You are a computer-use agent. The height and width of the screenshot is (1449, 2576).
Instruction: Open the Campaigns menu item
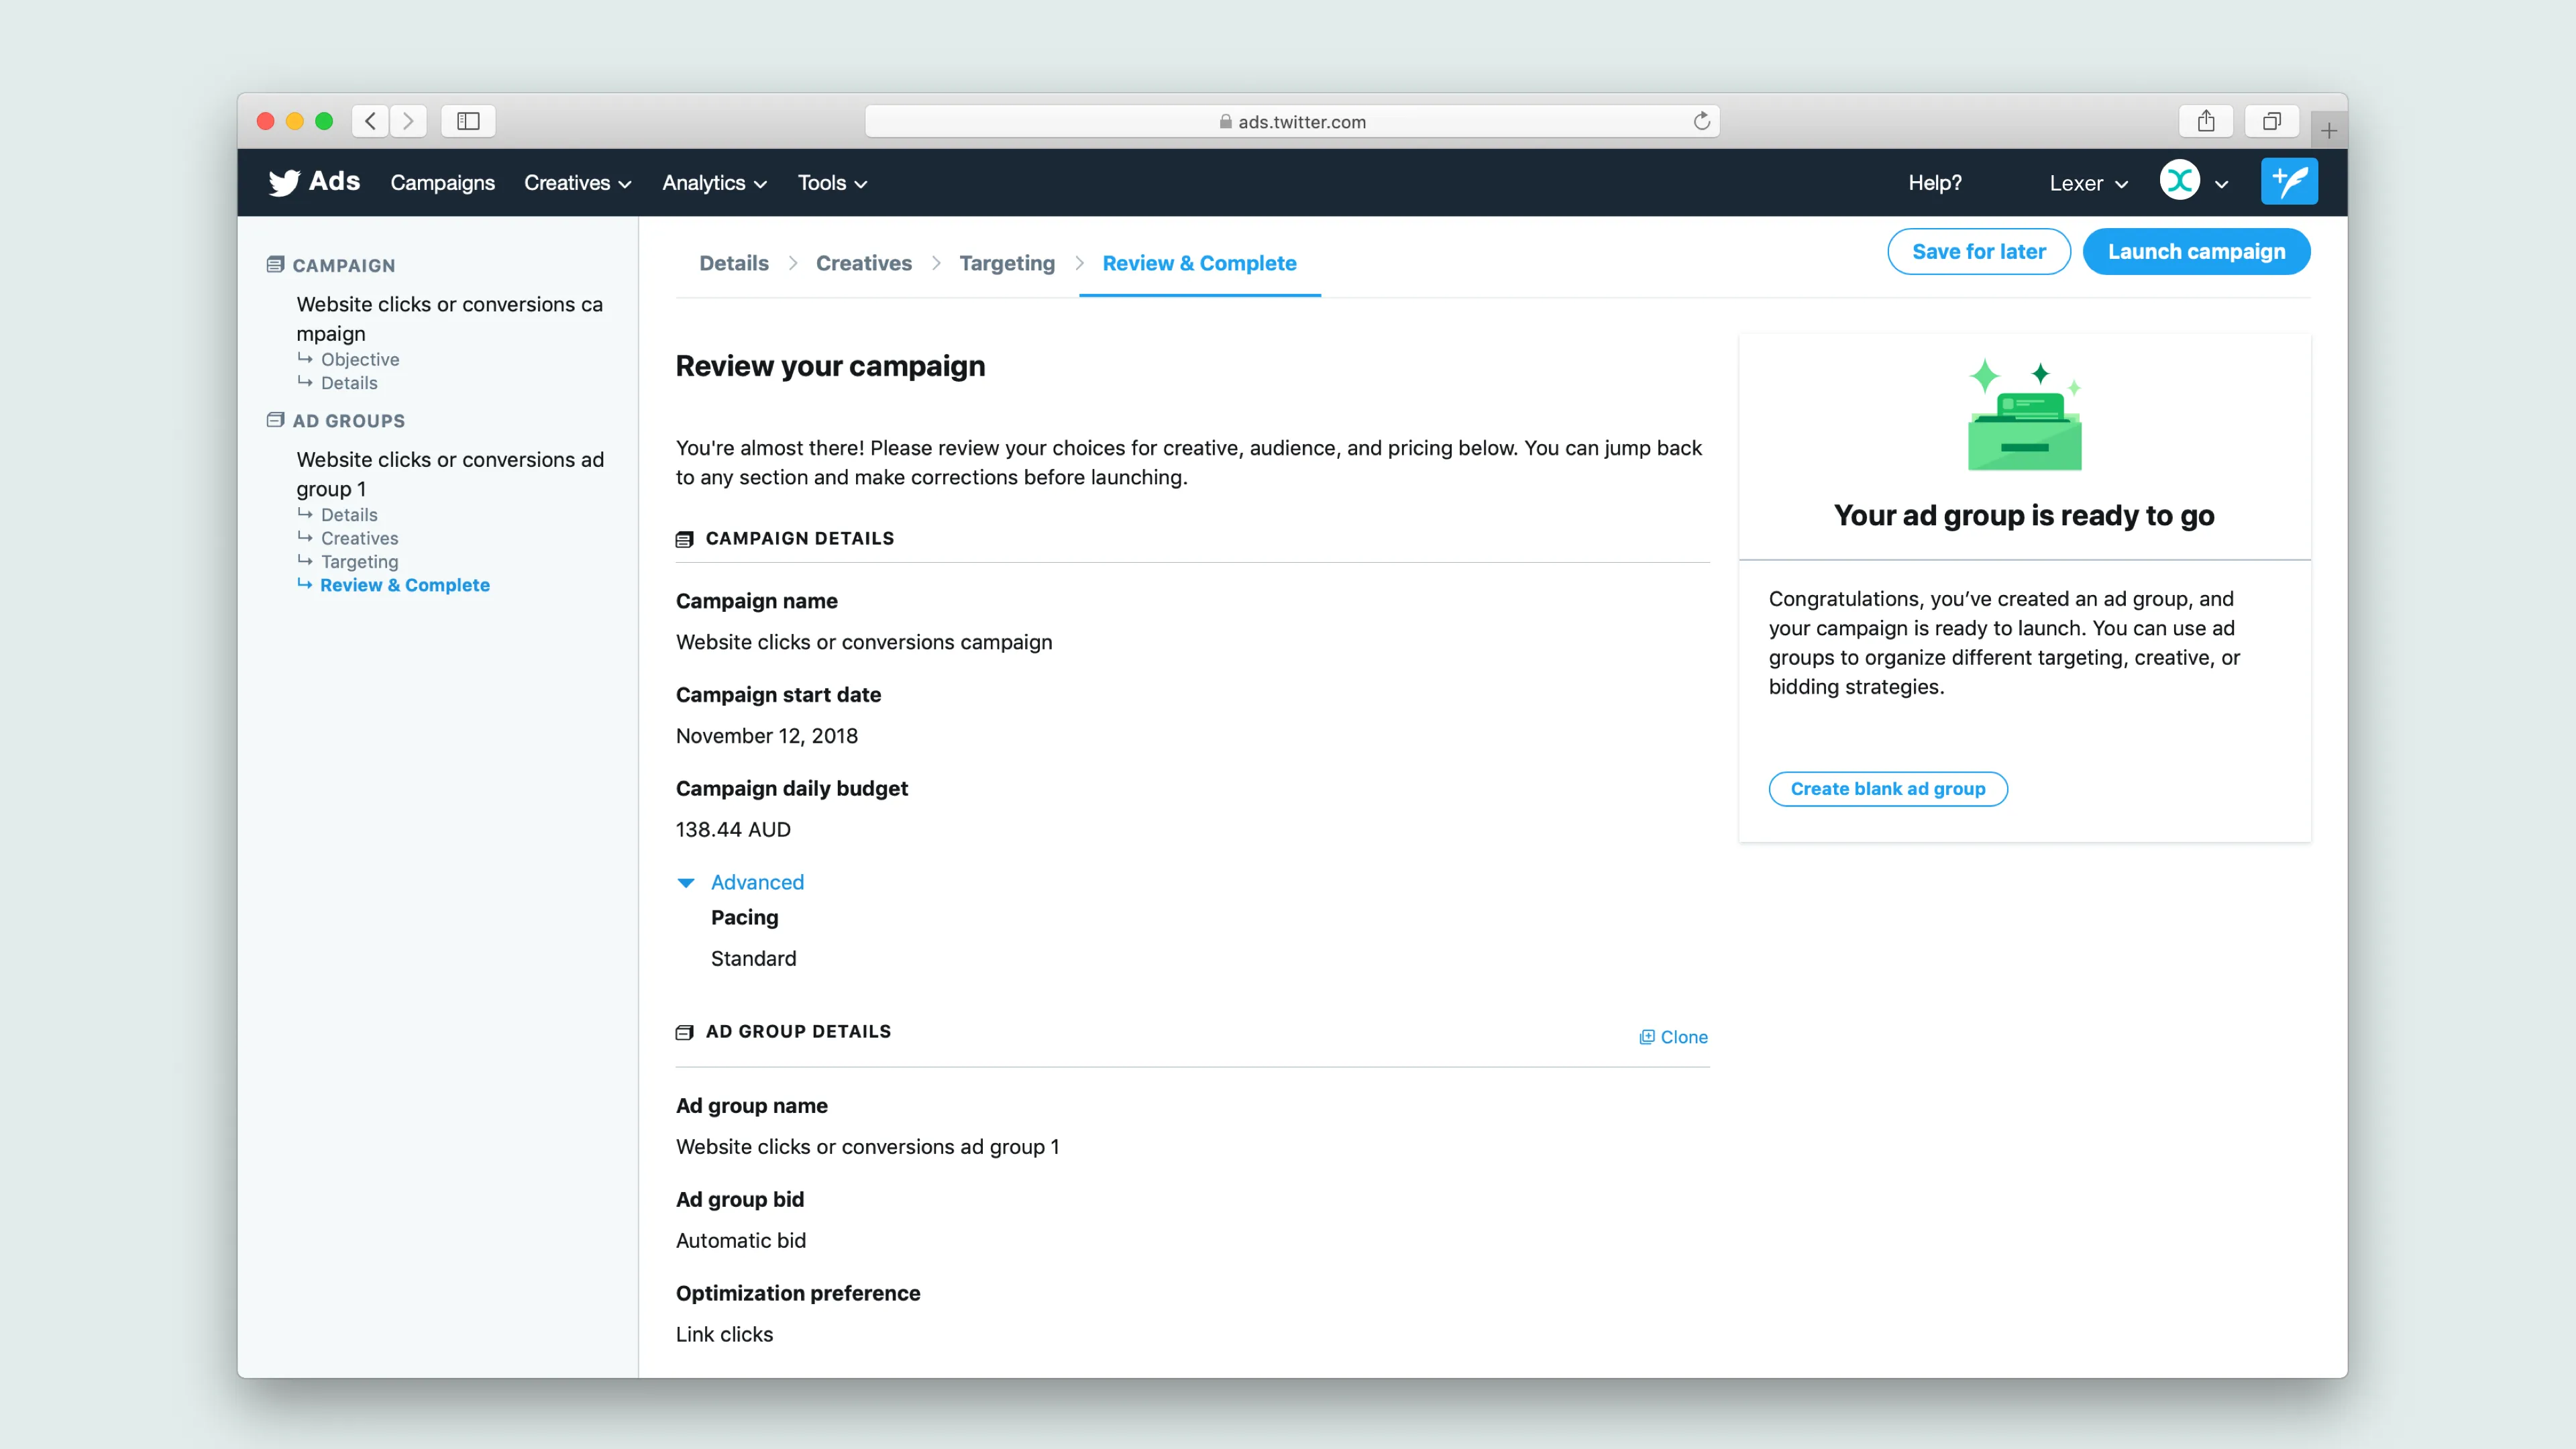[x=442, y=183]
